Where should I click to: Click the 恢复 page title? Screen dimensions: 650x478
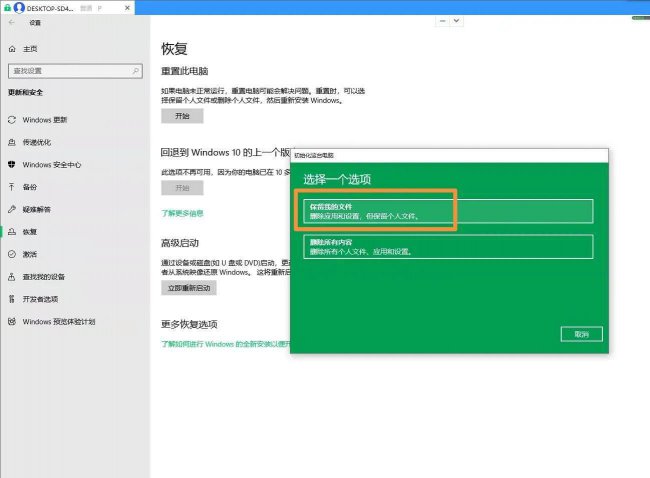175,49
